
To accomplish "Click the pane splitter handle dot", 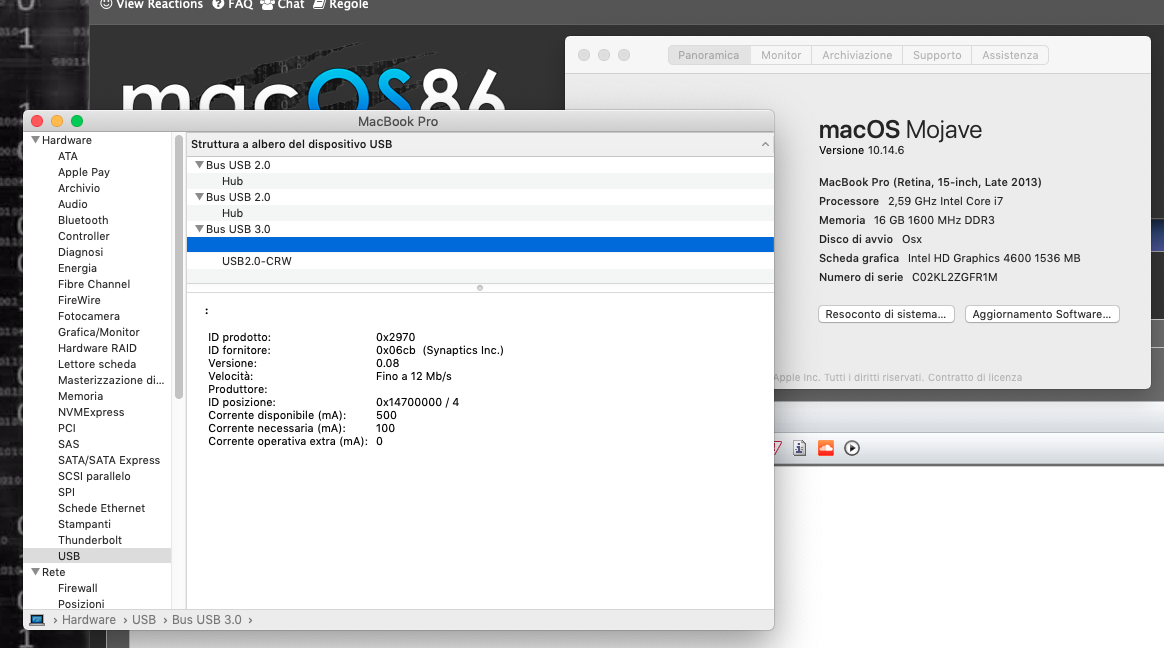I will pyautogui.click(x=480, y=288).
